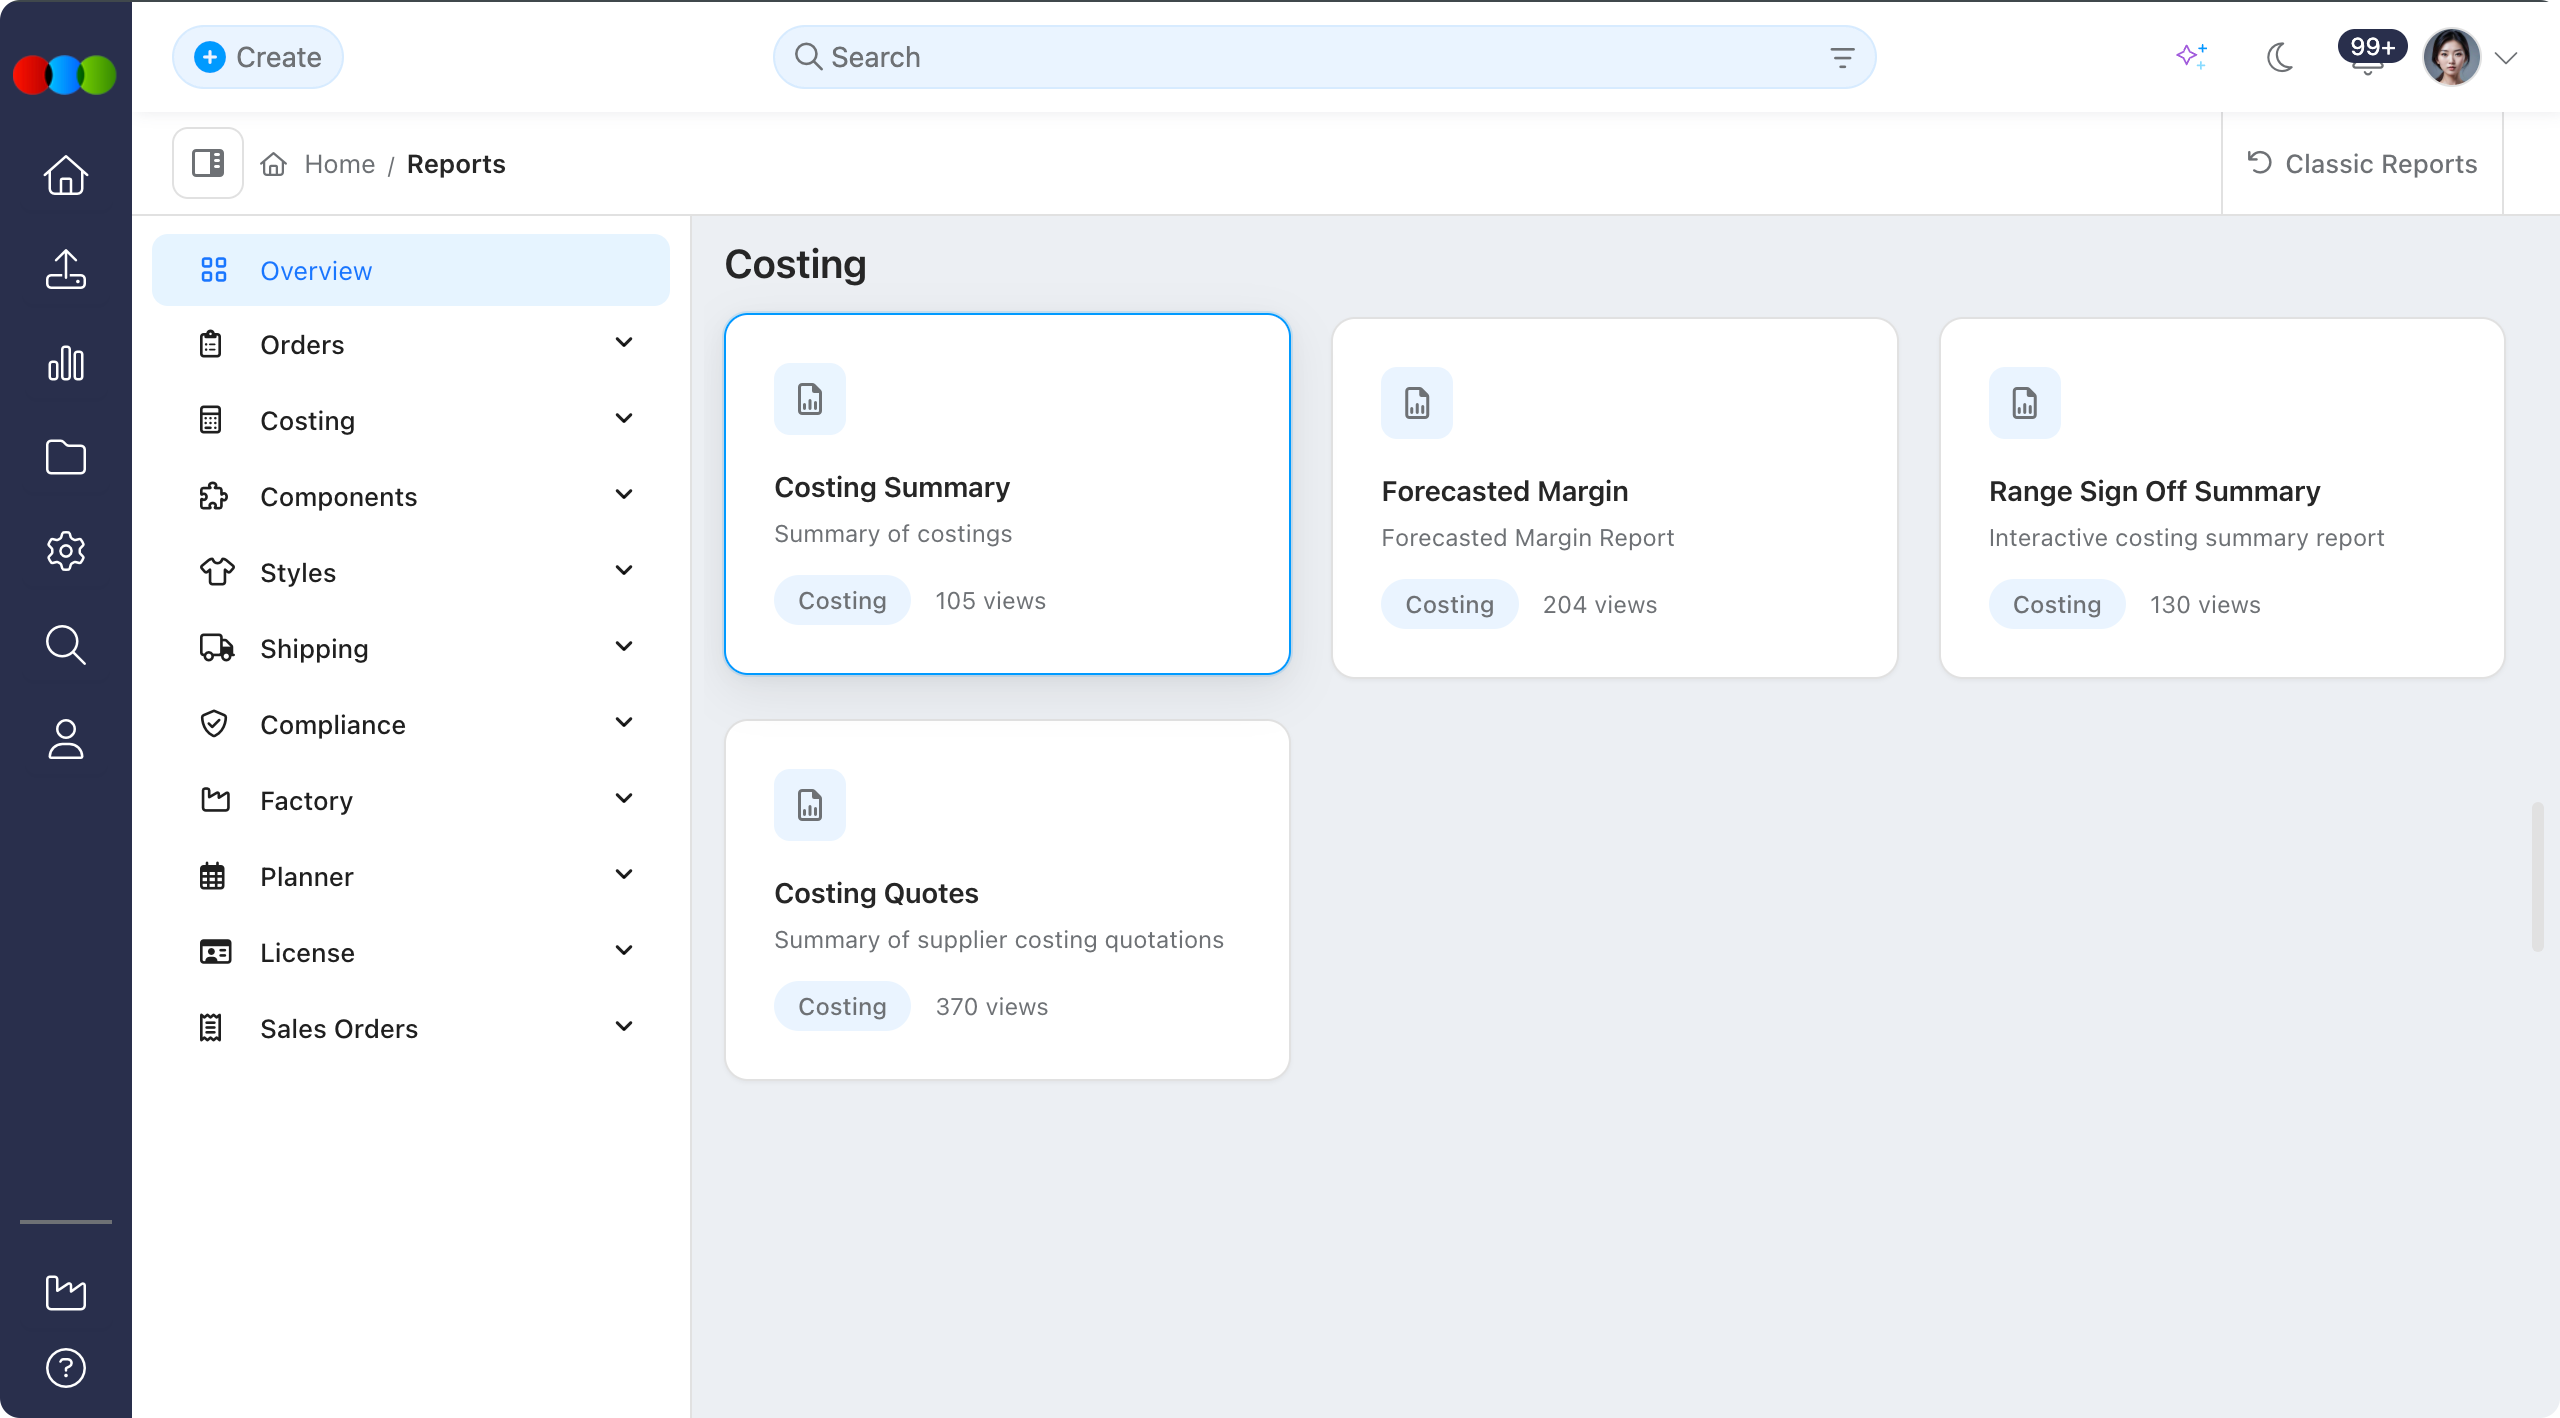Click the Orders clipboard icon in the sidebar
This screenshot has width=2560, height=1418.
point(211,344)
